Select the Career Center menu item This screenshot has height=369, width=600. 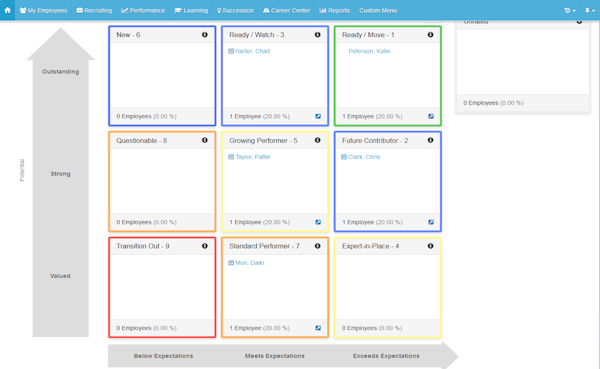point(287,10)
